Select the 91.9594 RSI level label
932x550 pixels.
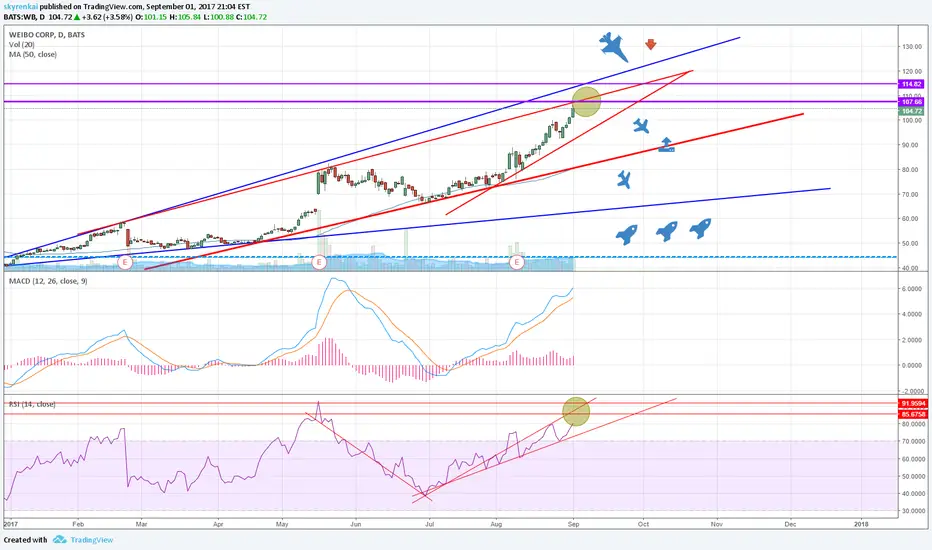click(913, 404)
